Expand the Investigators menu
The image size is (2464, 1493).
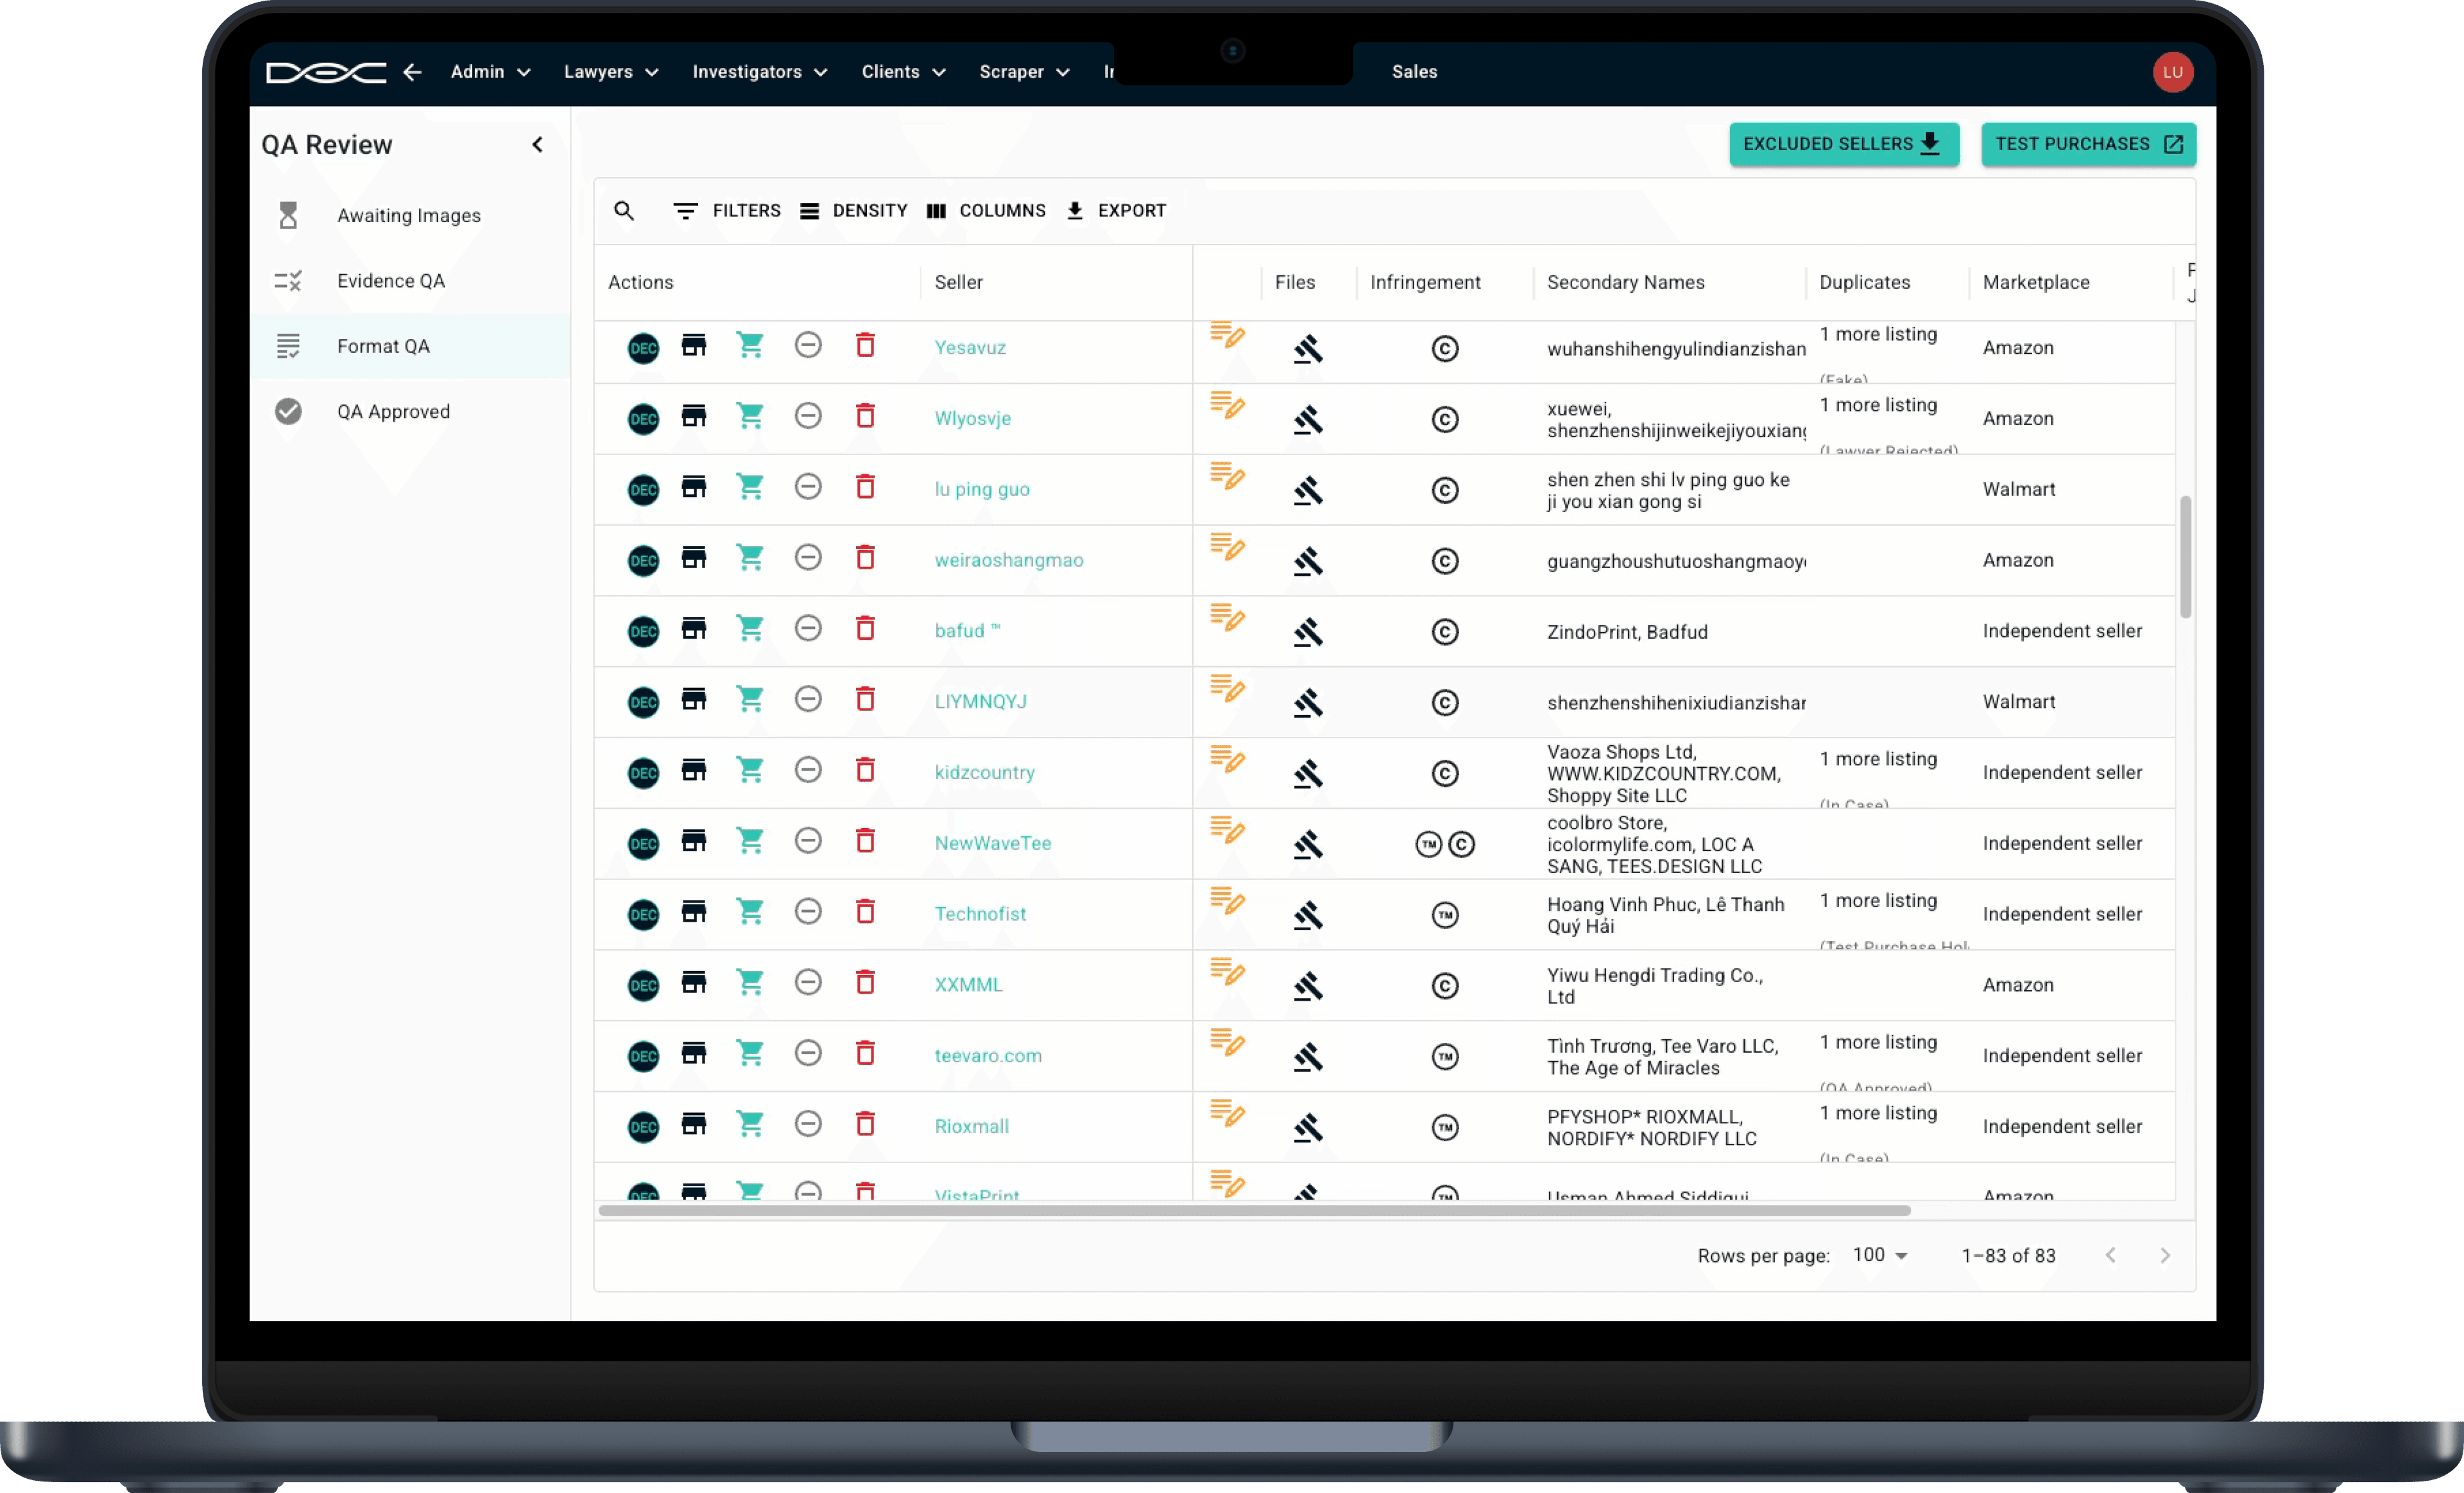(x=760, y=72)
